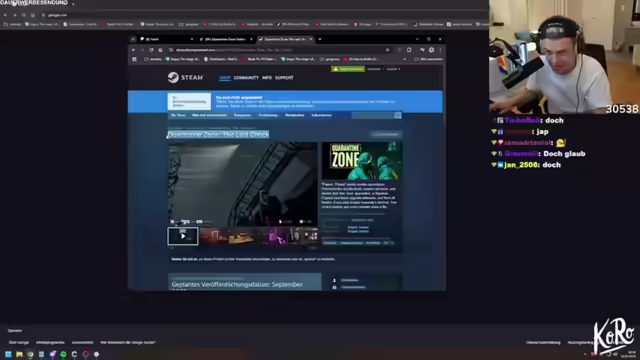The width and height of the screenshot is (640, 360).
Task: Click back arrow in background browser
Action: point(5,15)
